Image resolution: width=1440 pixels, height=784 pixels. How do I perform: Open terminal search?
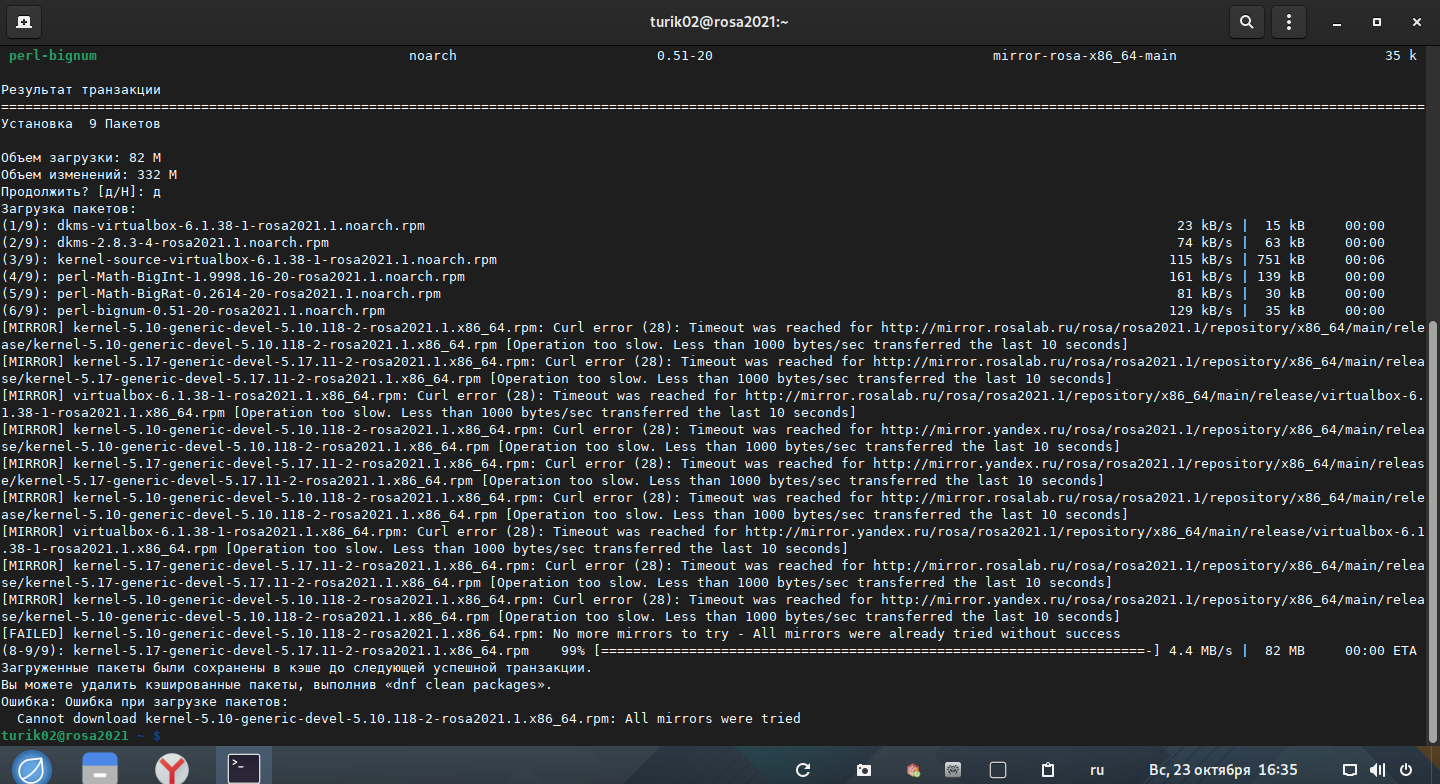click(1246, 21)
